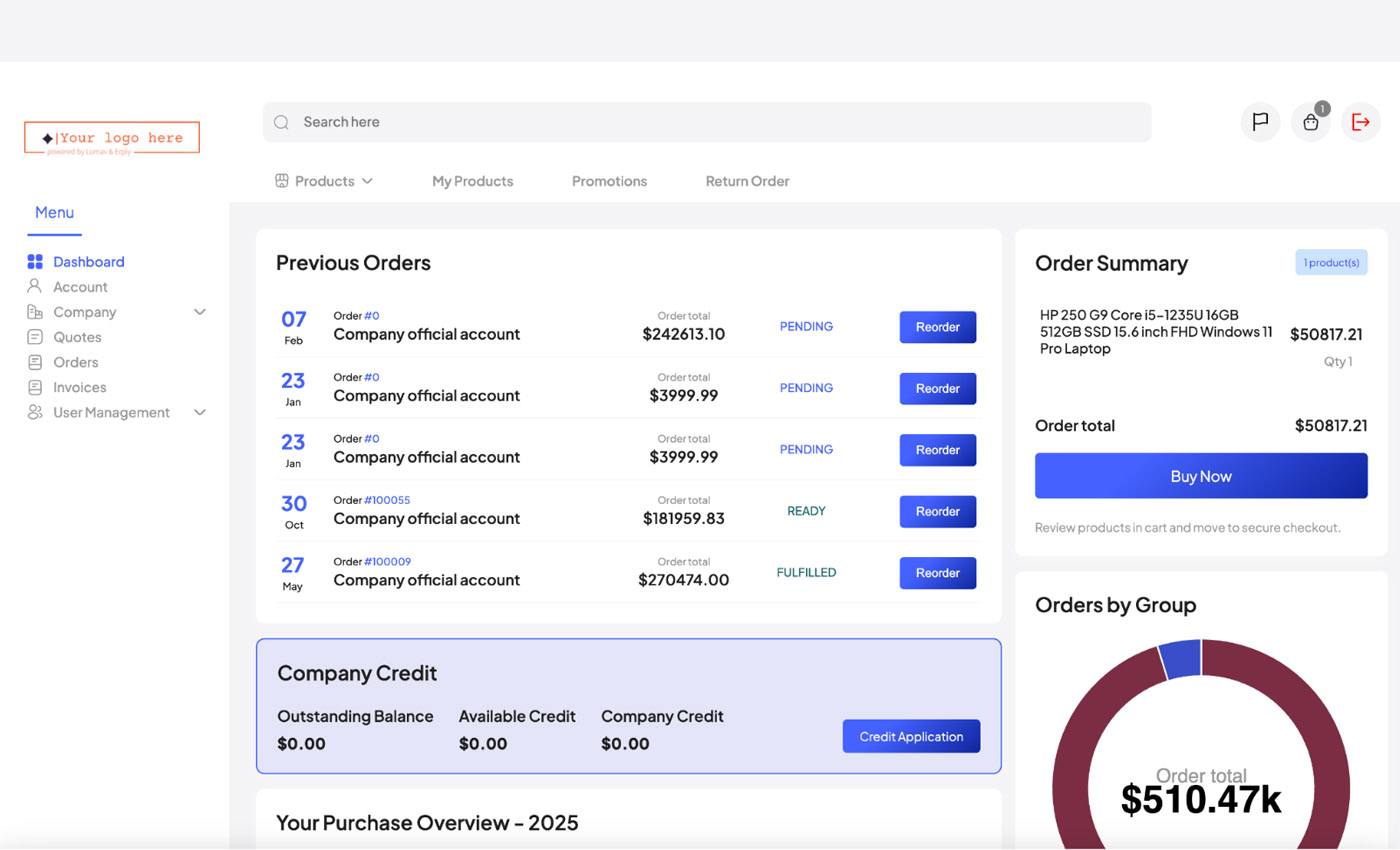
Task: Click the PENDING status of $242613.10 order
Action: 806,327
